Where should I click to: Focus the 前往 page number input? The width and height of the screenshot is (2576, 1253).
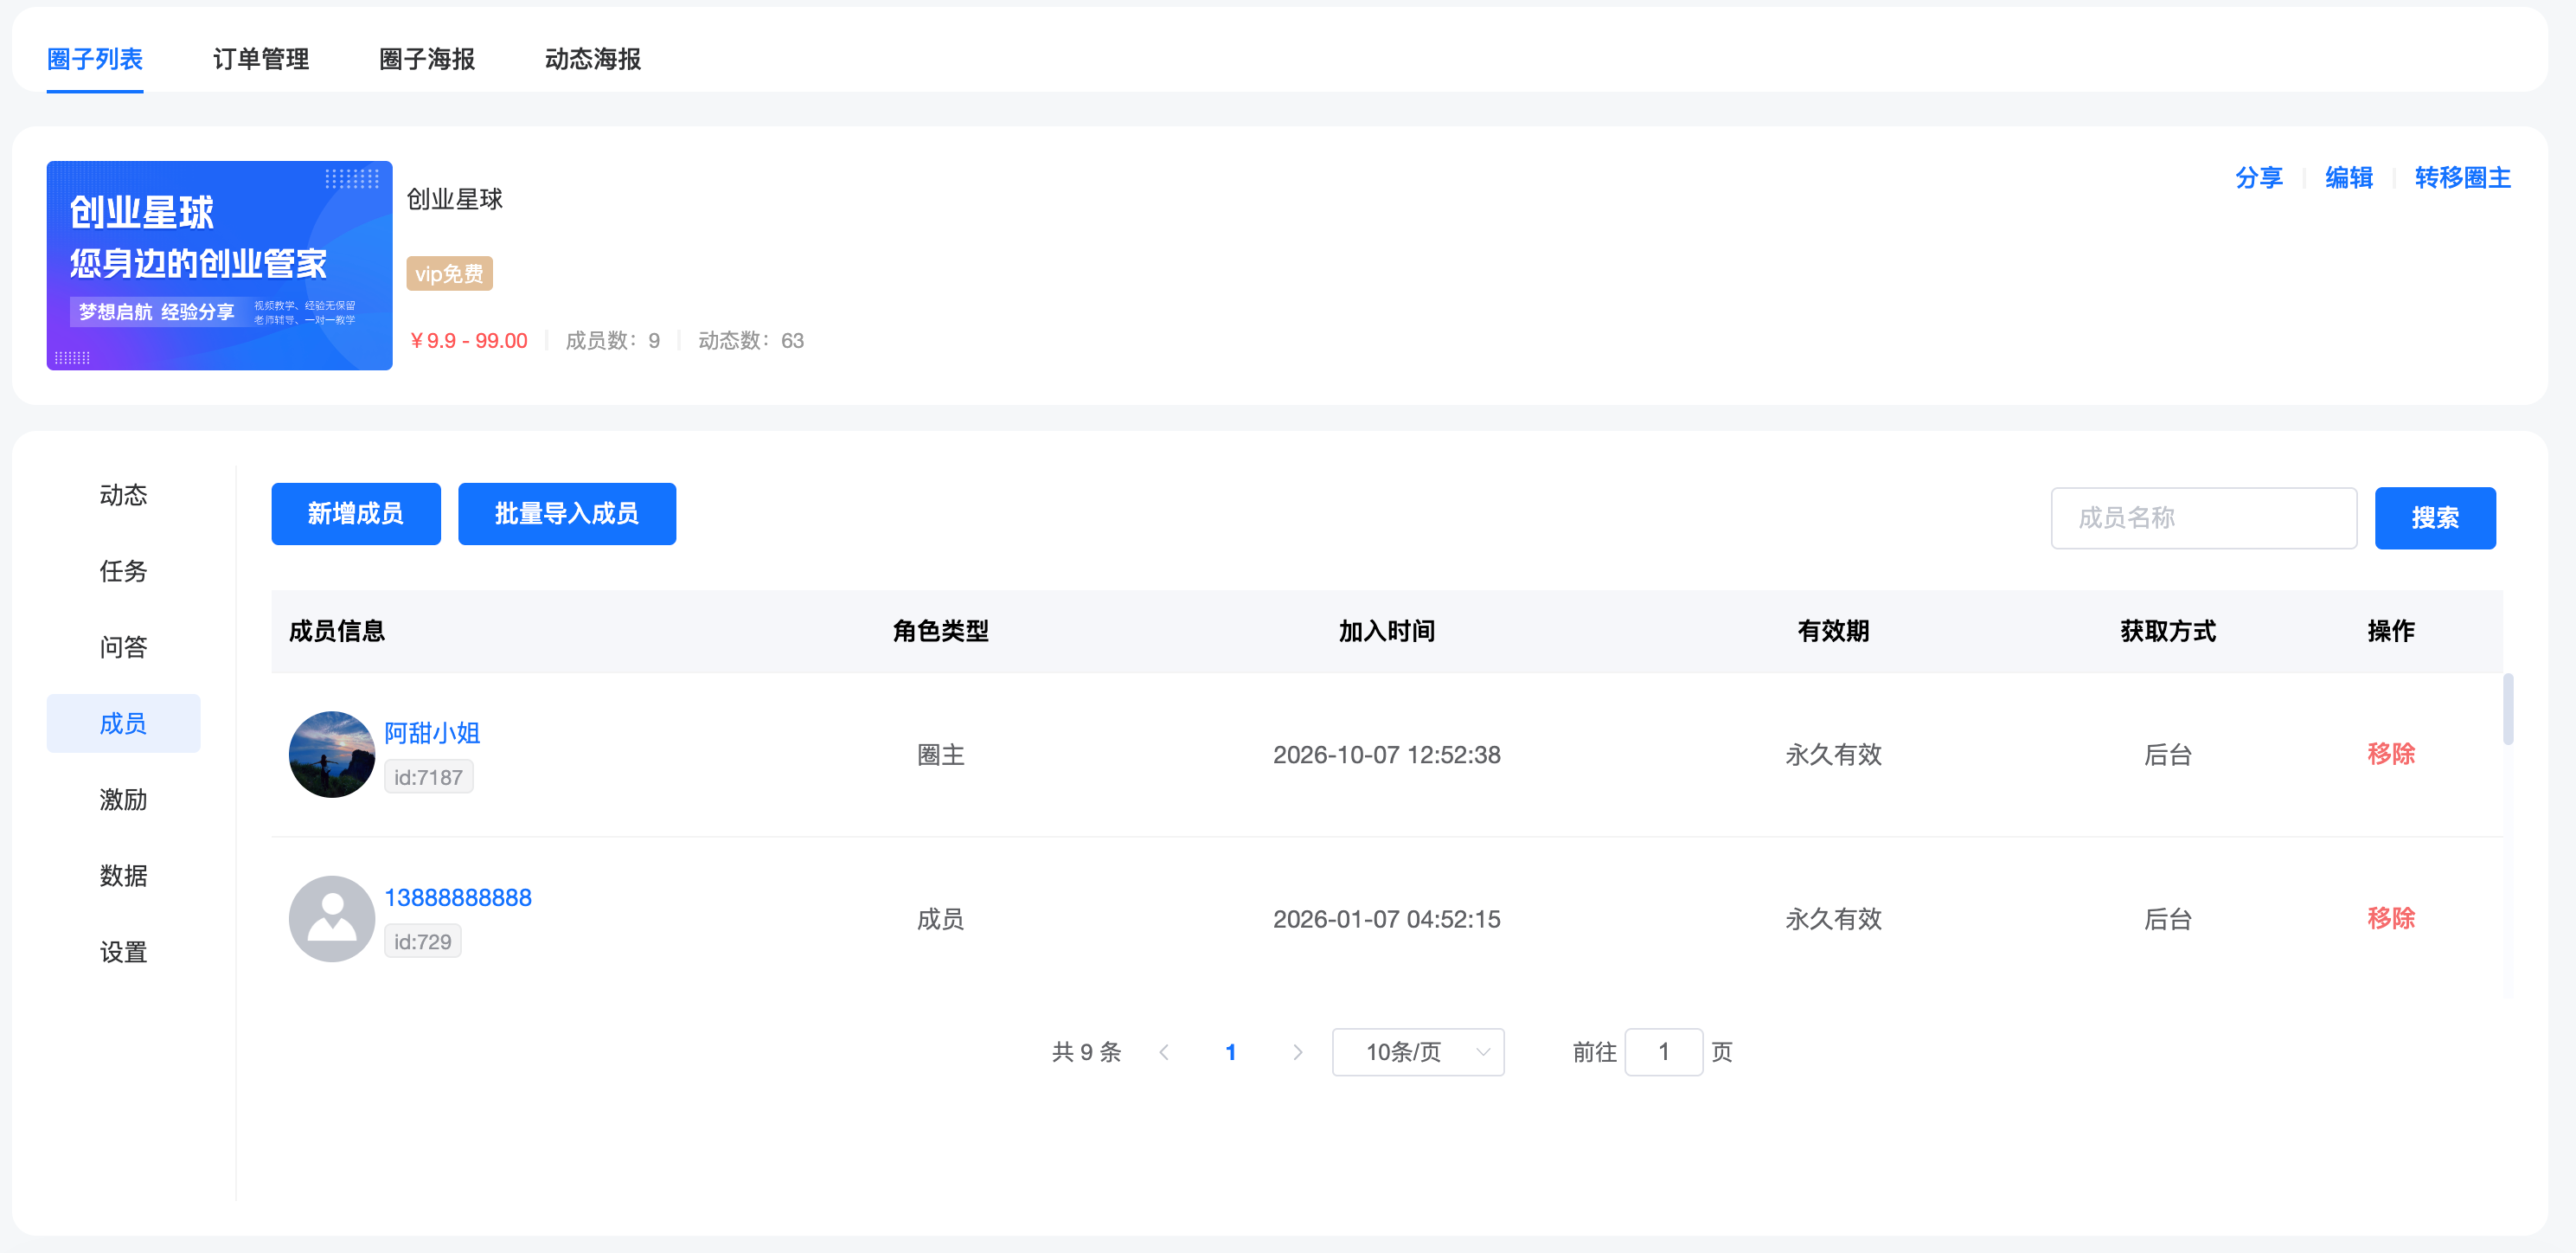click(x=1664, y=1052)
